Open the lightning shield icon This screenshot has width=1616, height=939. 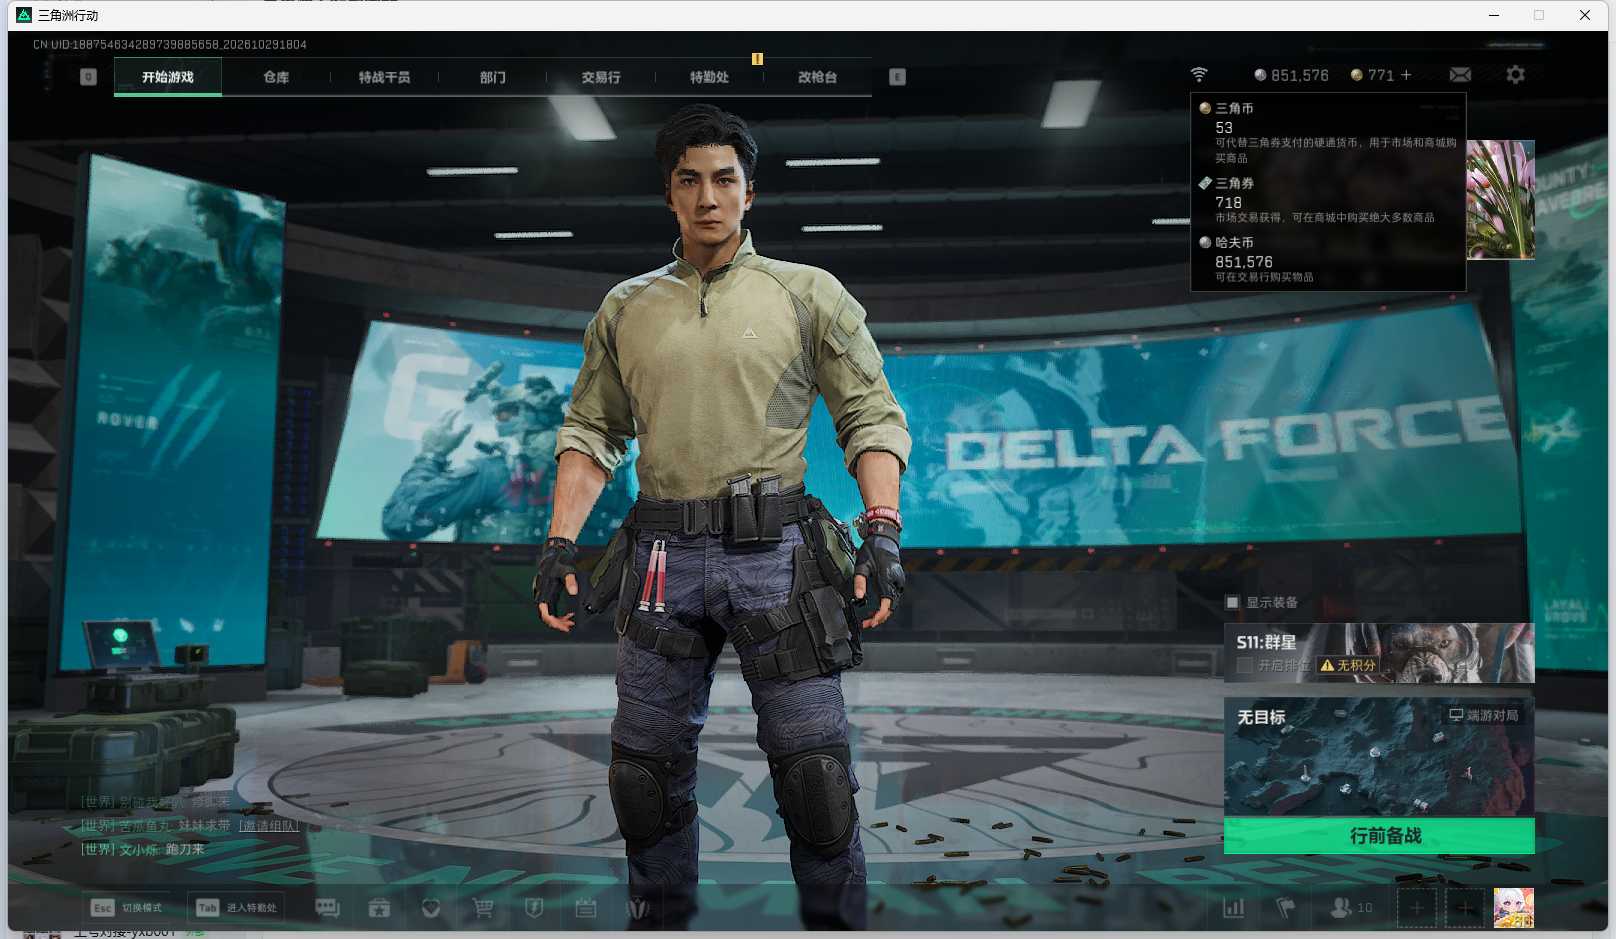coord(534,908)
